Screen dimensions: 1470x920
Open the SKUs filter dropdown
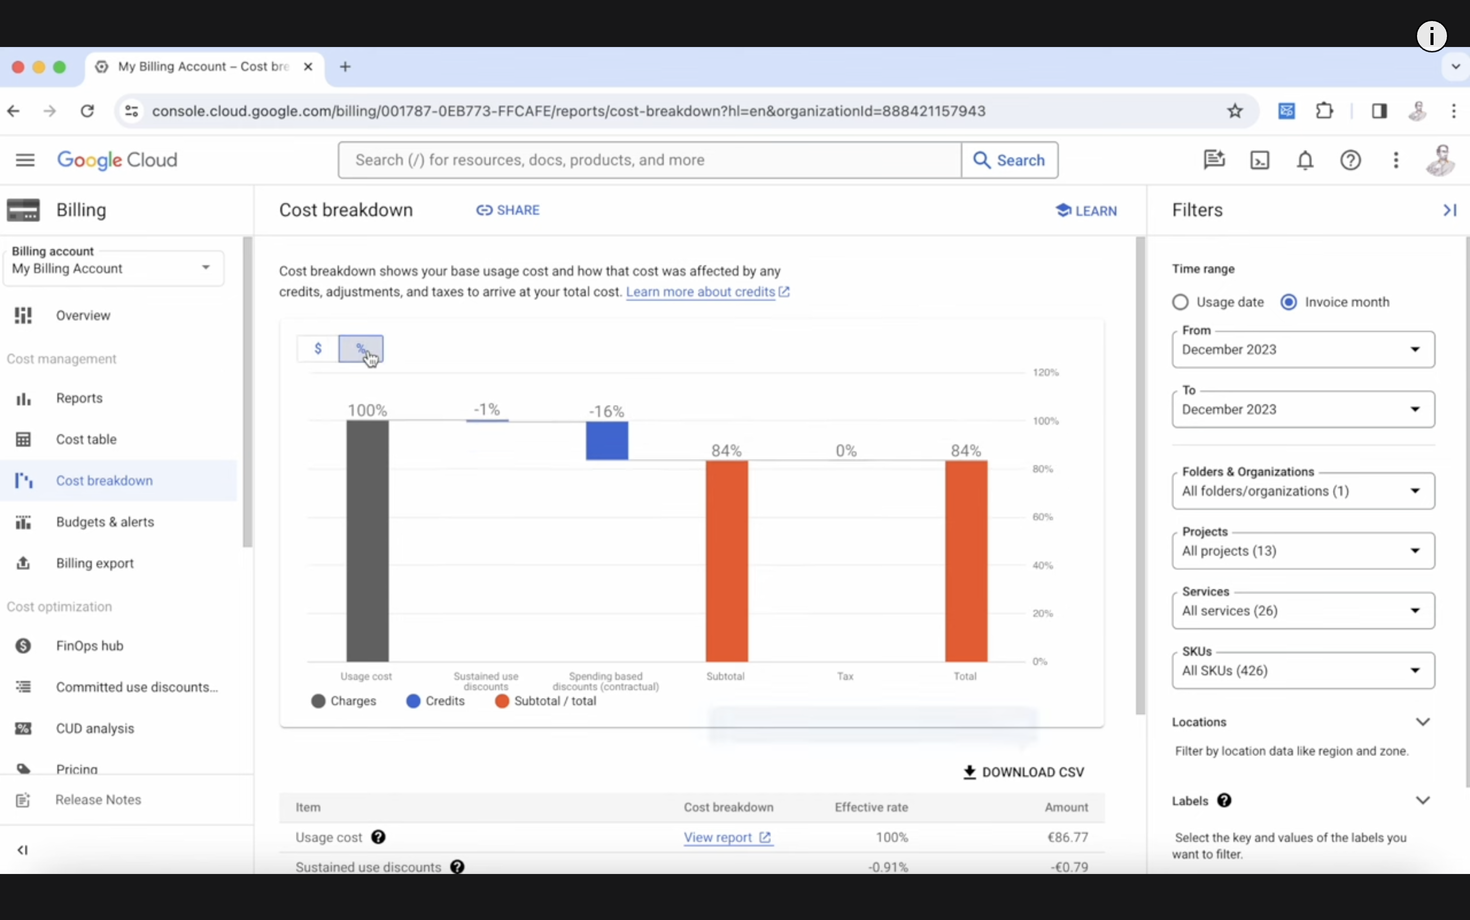point(1303,671)
